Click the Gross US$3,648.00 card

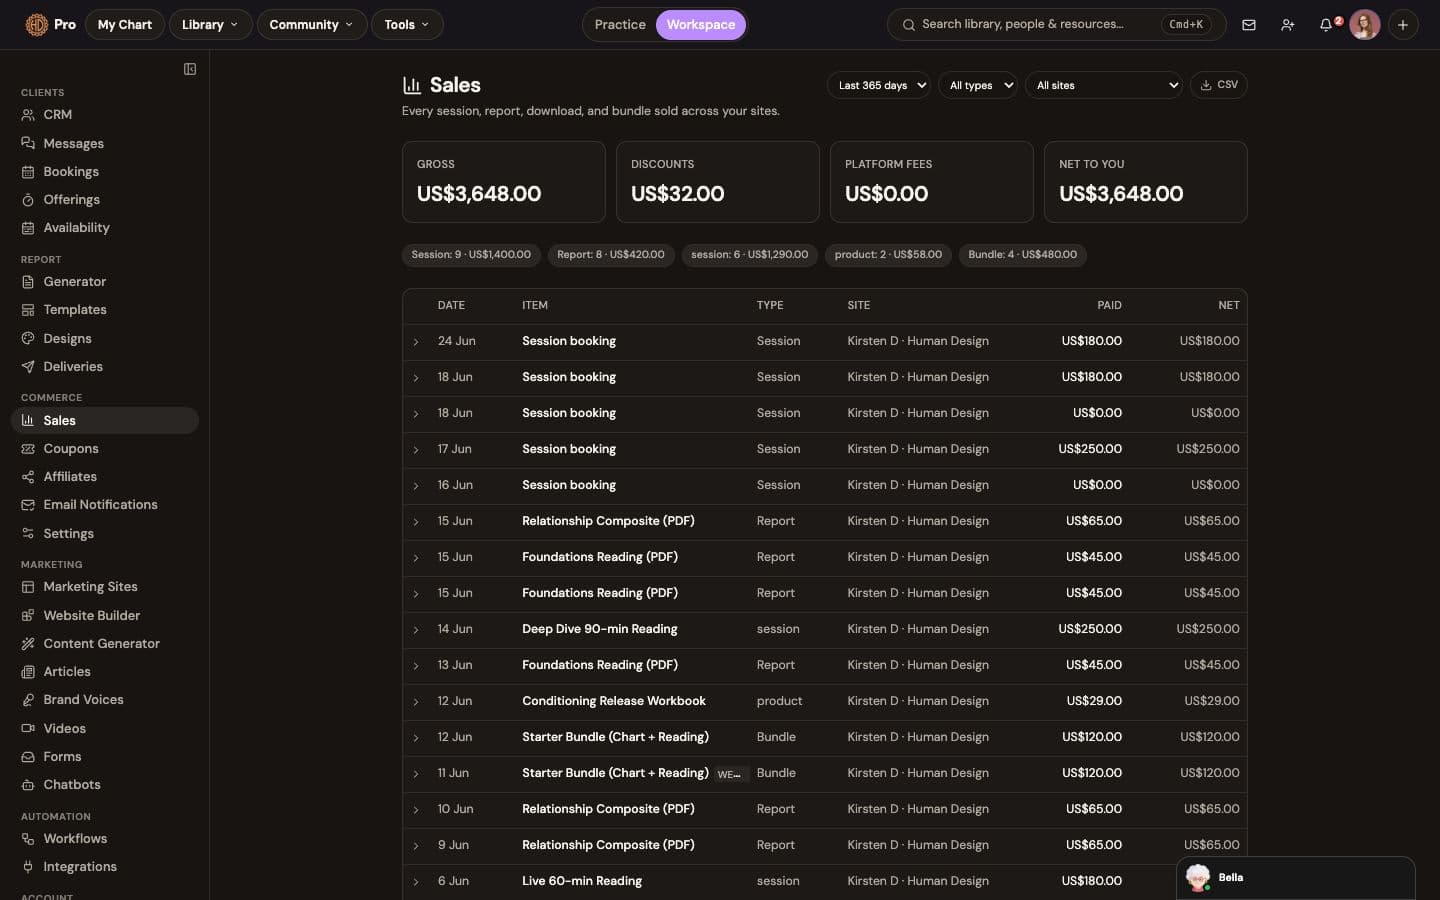tap(504, 182)
